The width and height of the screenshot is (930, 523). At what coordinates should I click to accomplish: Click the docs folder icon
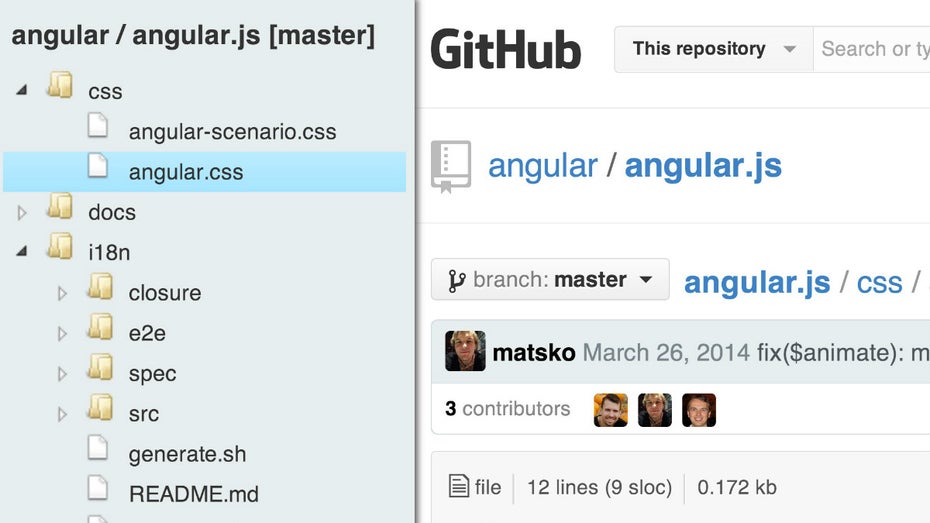click(x=60, y=211)
